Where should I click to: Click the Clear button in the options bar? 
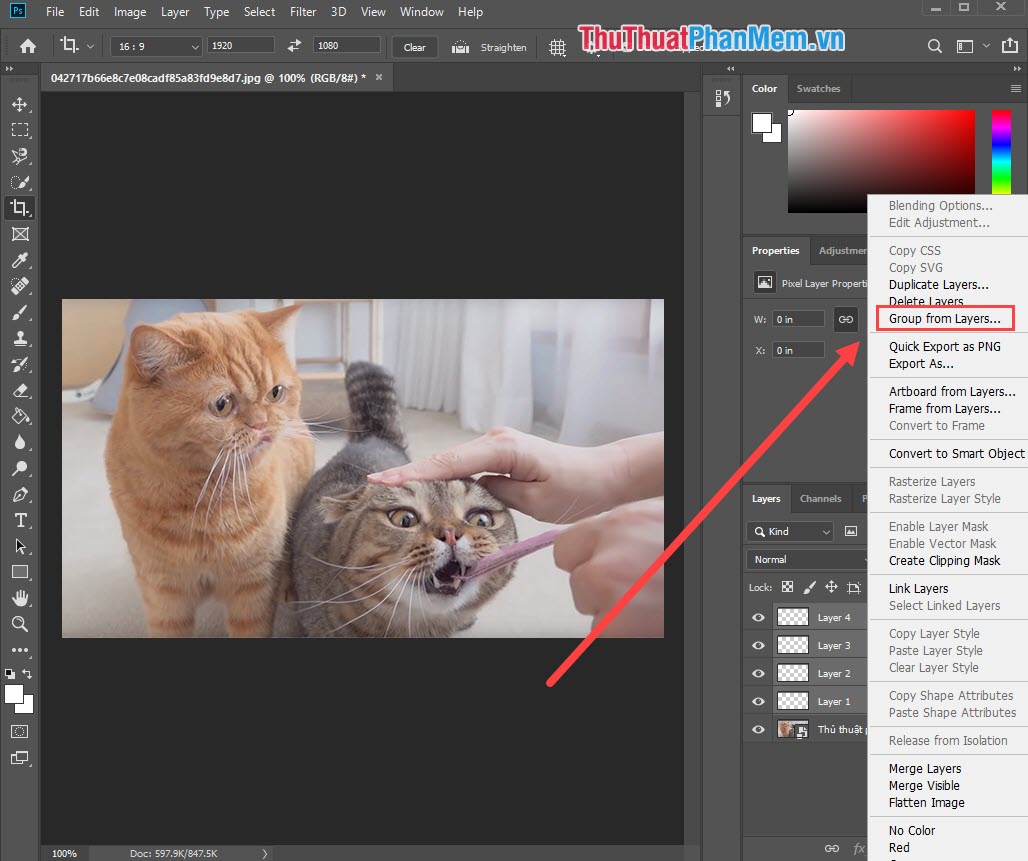coord(414,46)
